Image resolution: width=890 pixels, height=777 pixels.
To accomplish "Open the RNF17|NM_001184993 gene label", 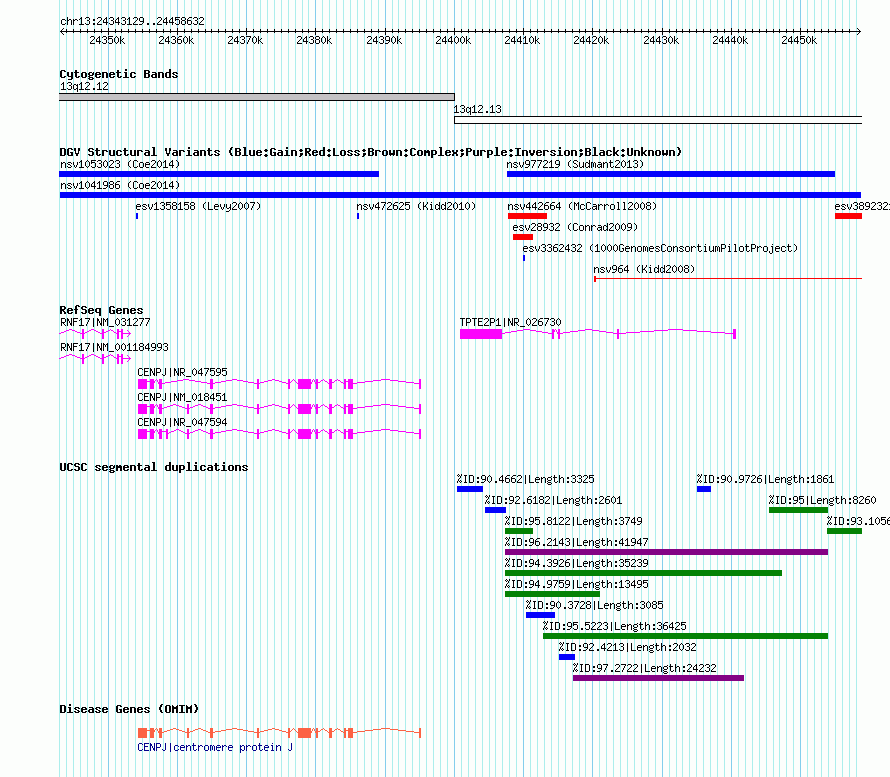I will pyautogui.click(x=114, y=347).
